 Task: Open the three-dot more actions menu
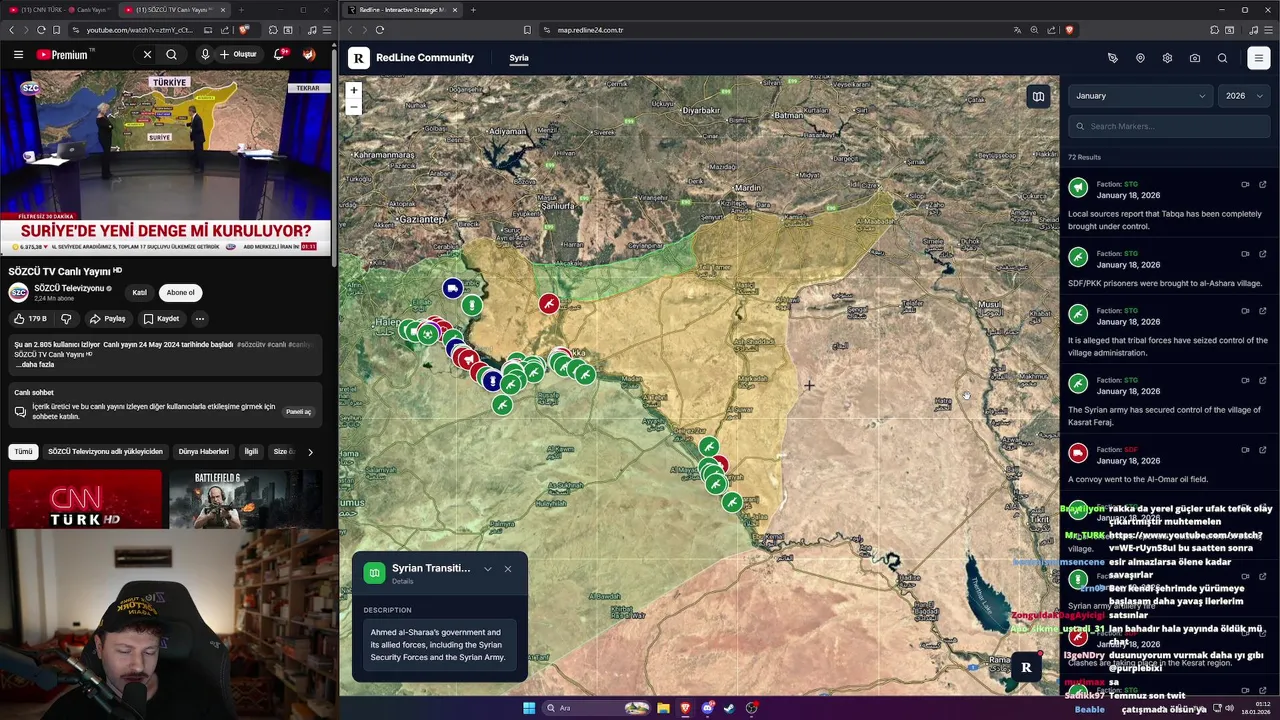tap(200, 319)
